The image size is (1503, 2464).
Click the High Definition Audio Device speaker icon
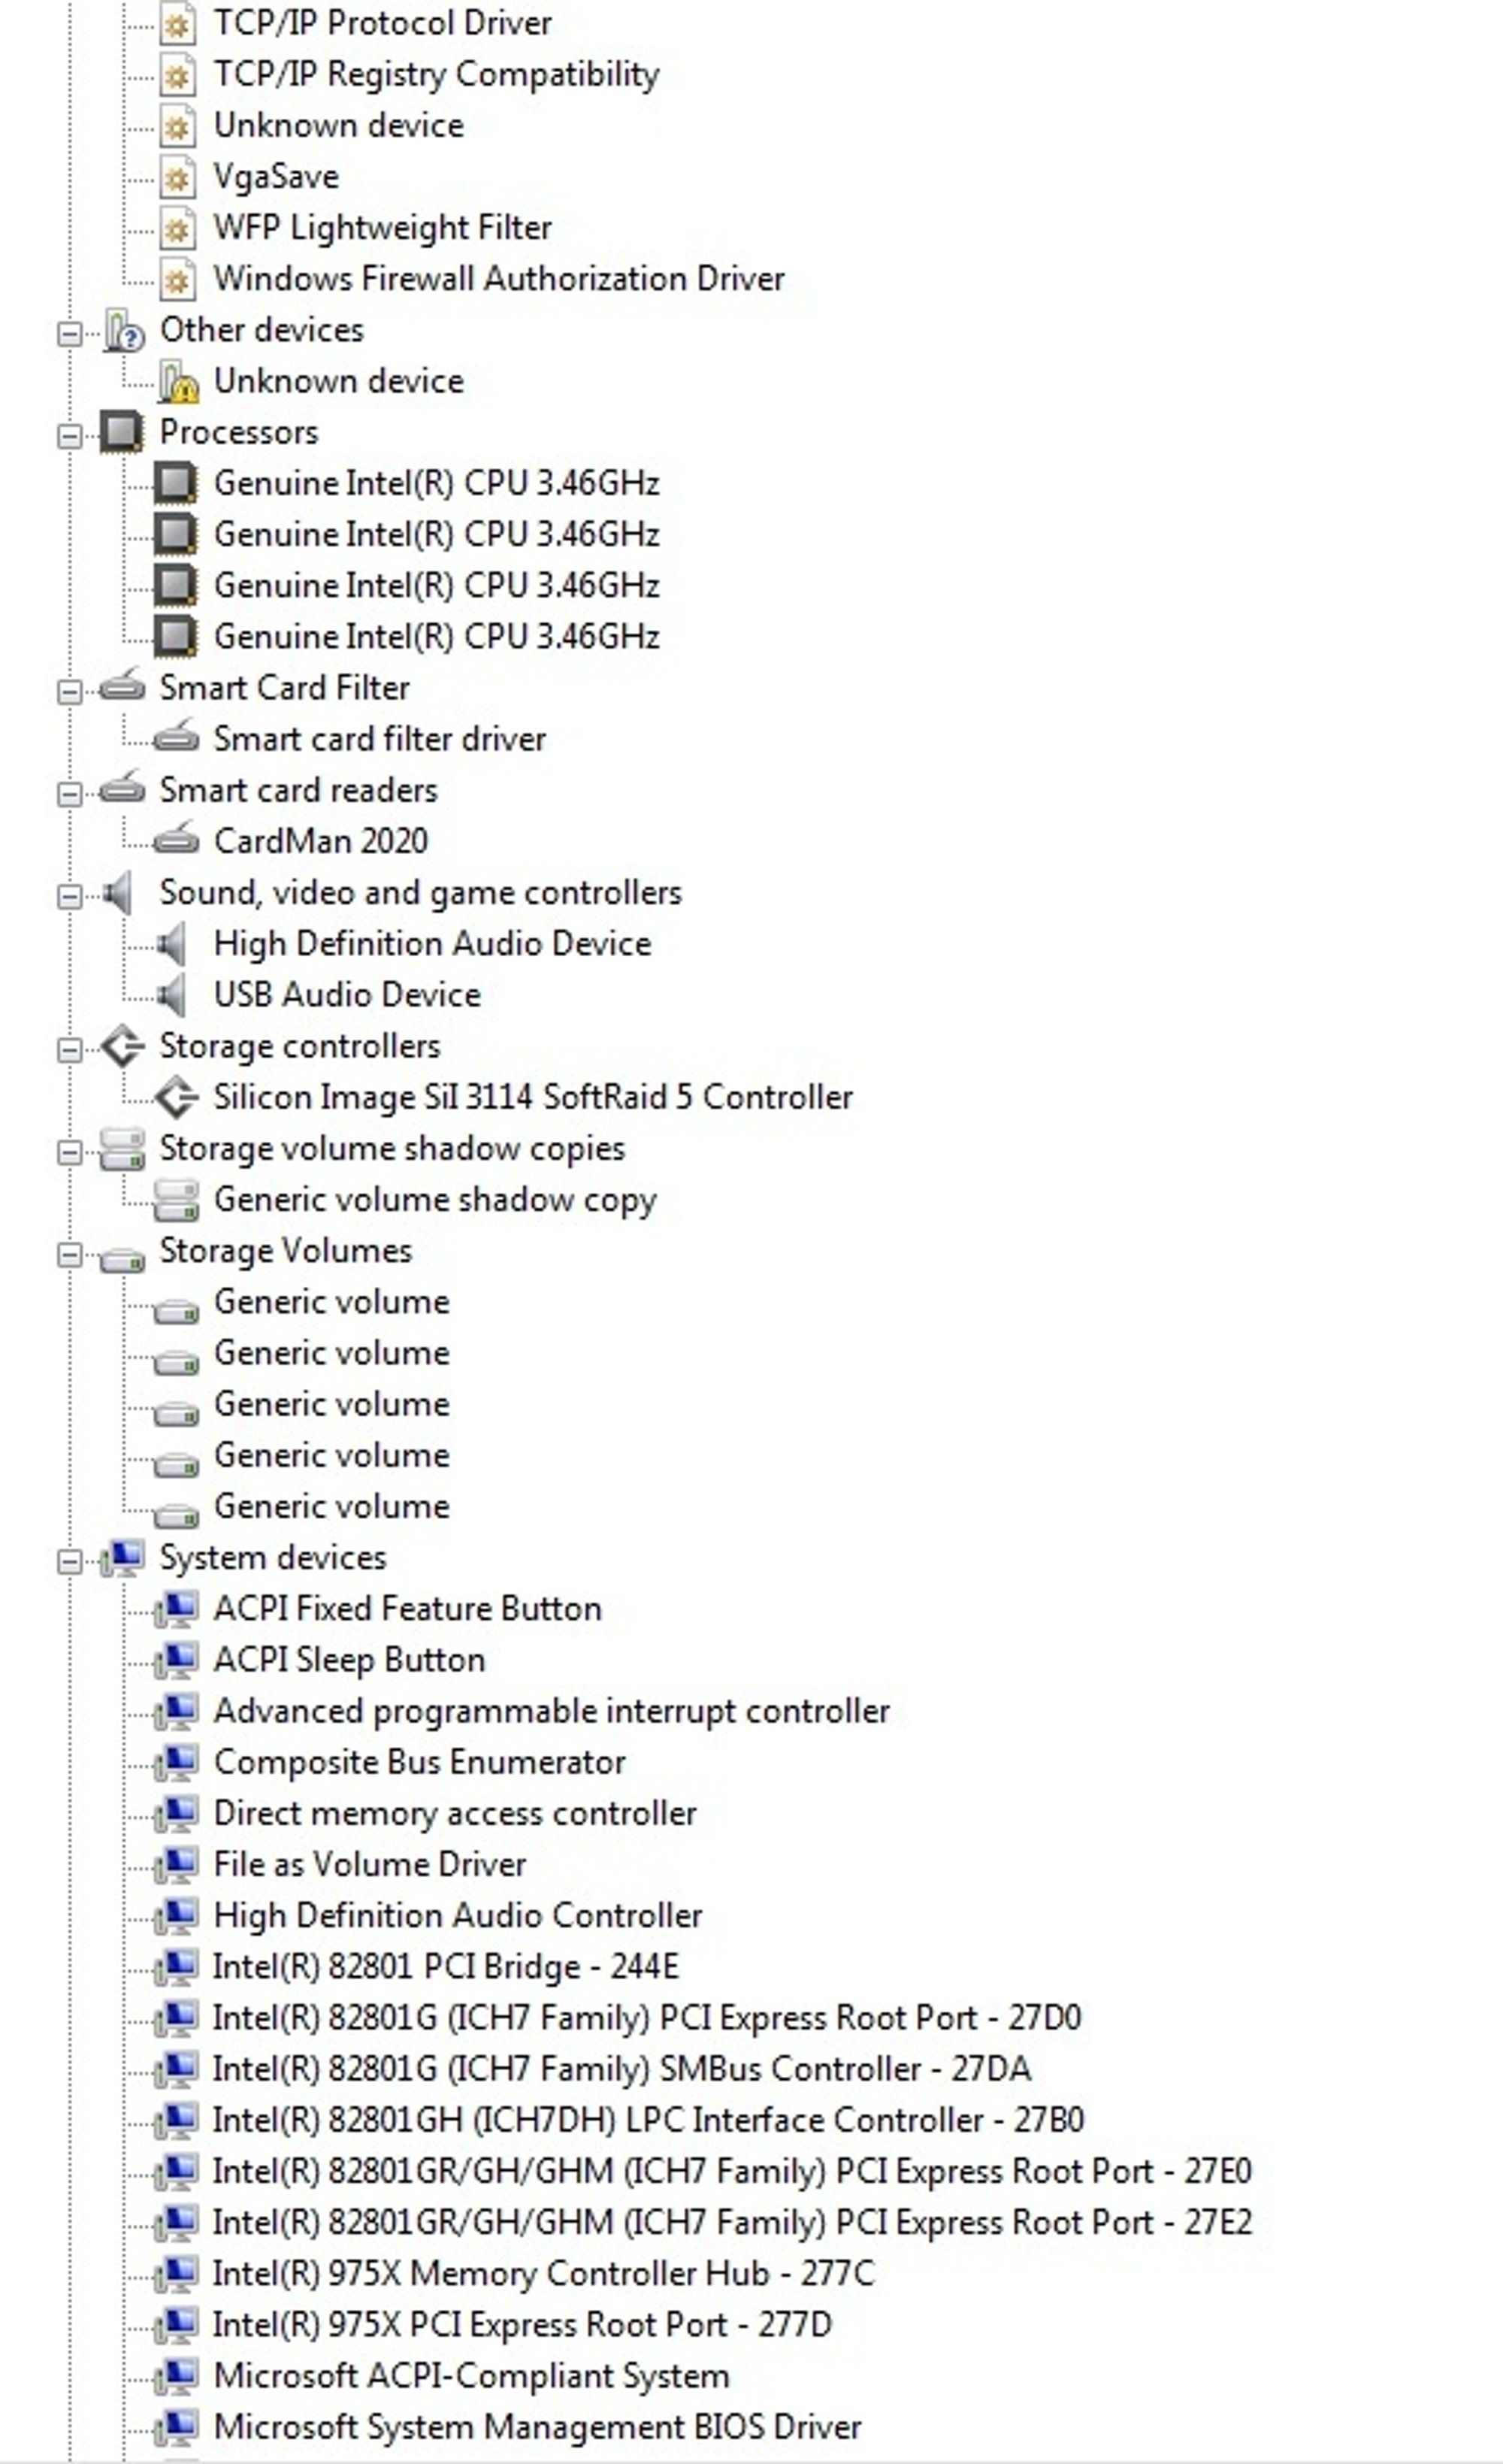click(x=172, y=943)
